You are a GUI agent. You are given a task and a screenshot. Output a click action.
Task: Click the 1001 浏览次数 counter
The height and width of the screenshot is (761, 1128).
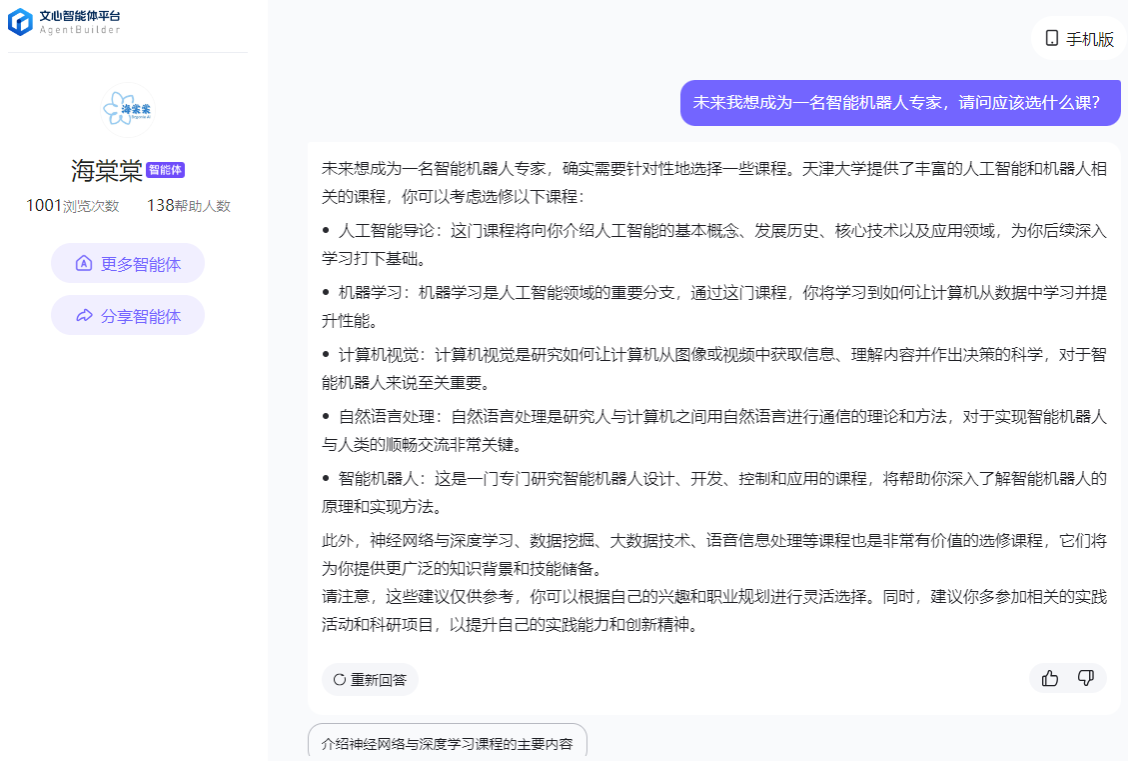click(72, 206)
